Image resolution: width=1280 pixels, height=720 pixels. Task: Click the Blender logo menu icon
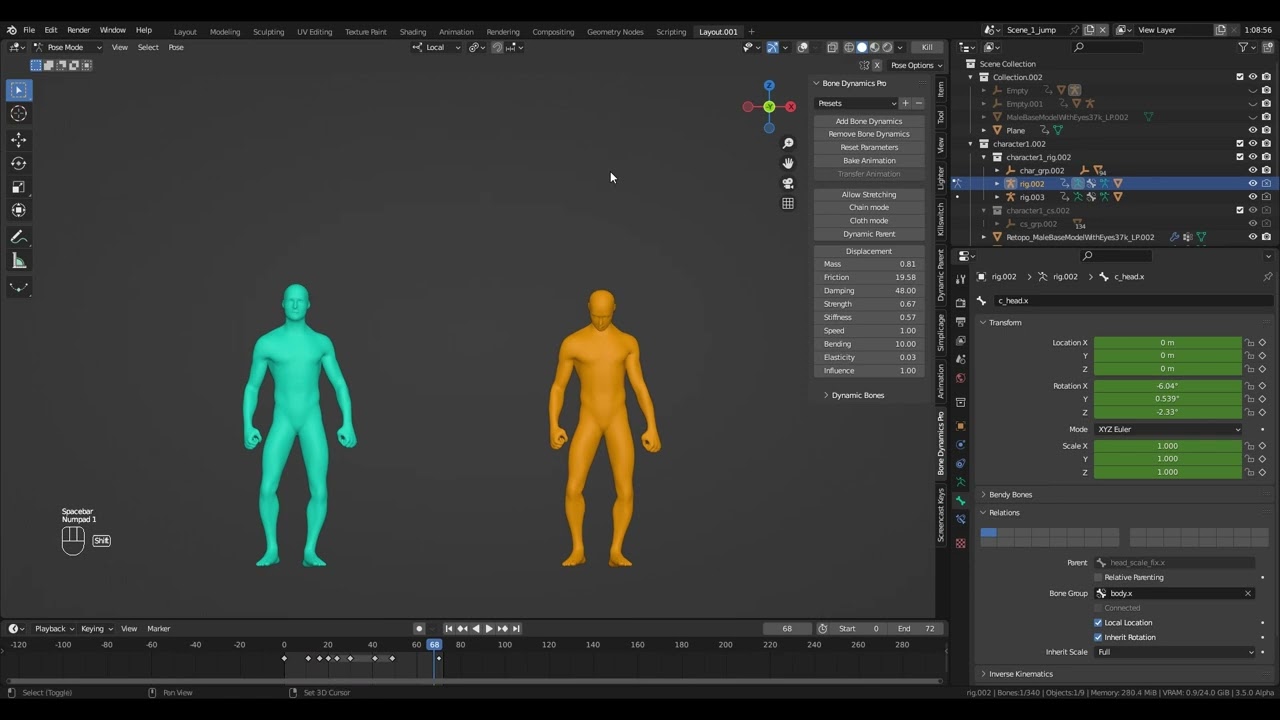[11, 31]
